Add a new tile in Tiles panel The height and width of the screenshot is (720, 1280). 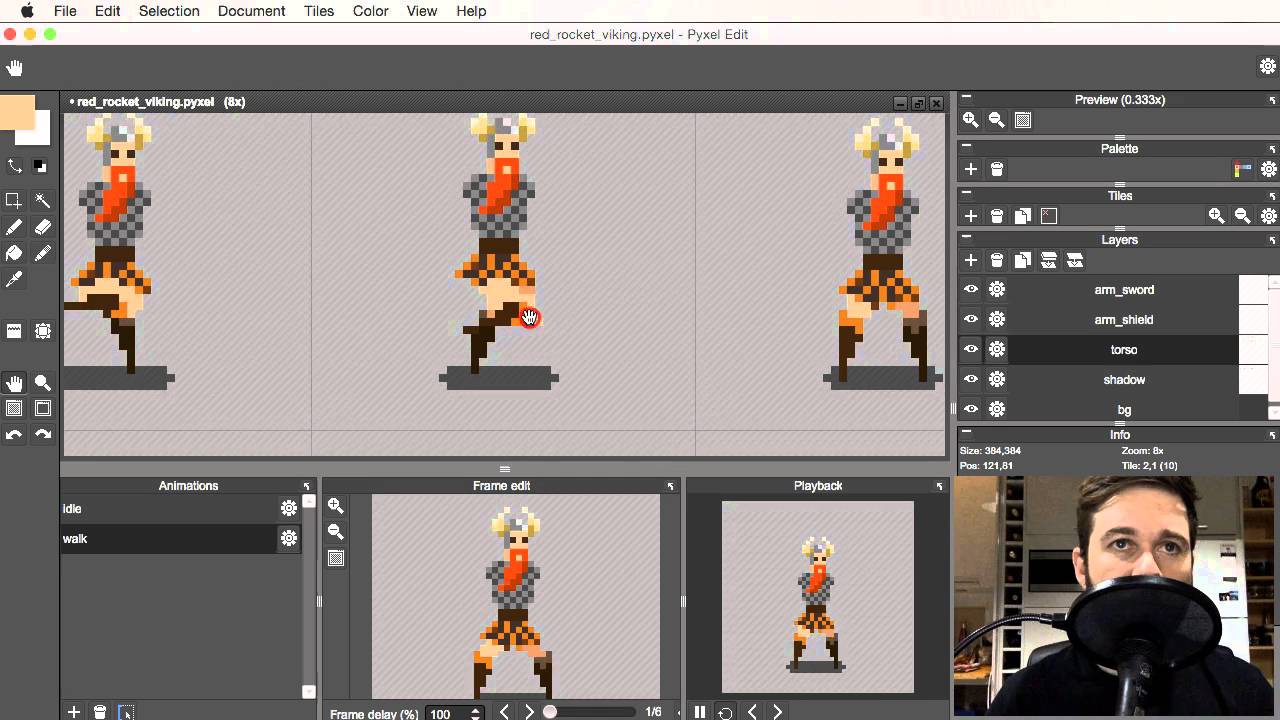point(970,216)
